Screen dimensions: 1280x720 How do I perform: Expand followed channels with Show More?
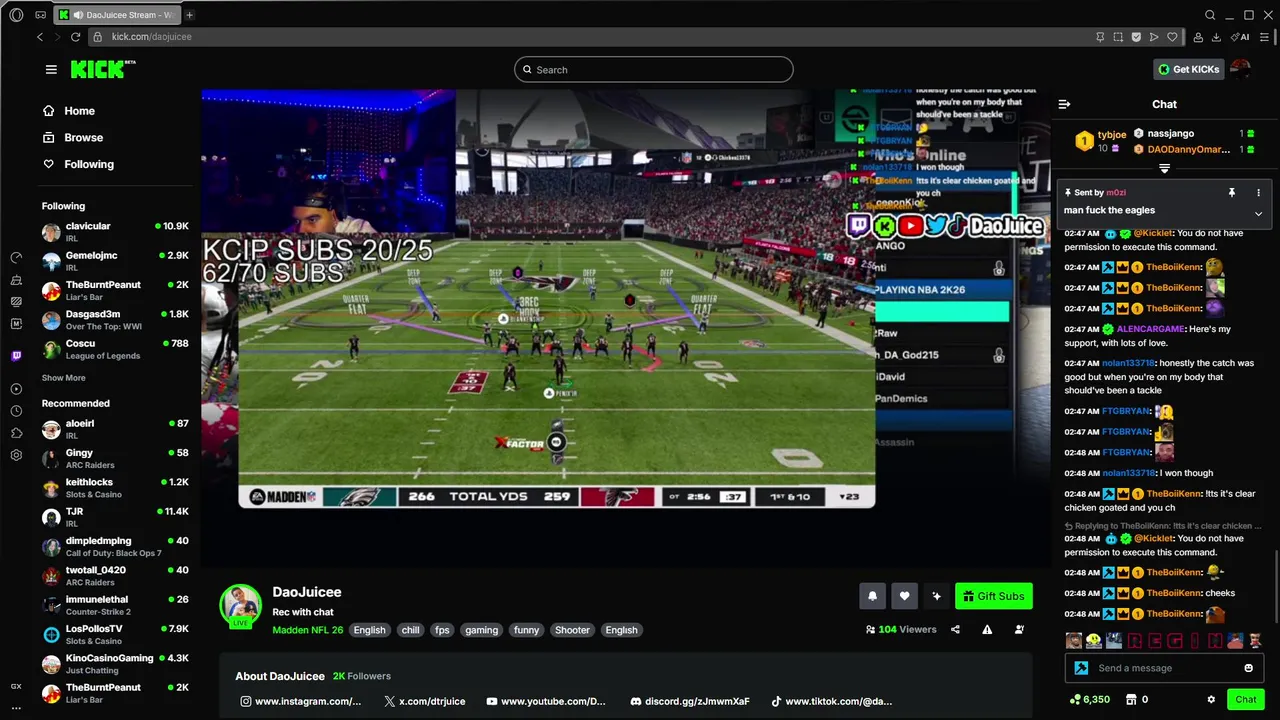point(64,378)
